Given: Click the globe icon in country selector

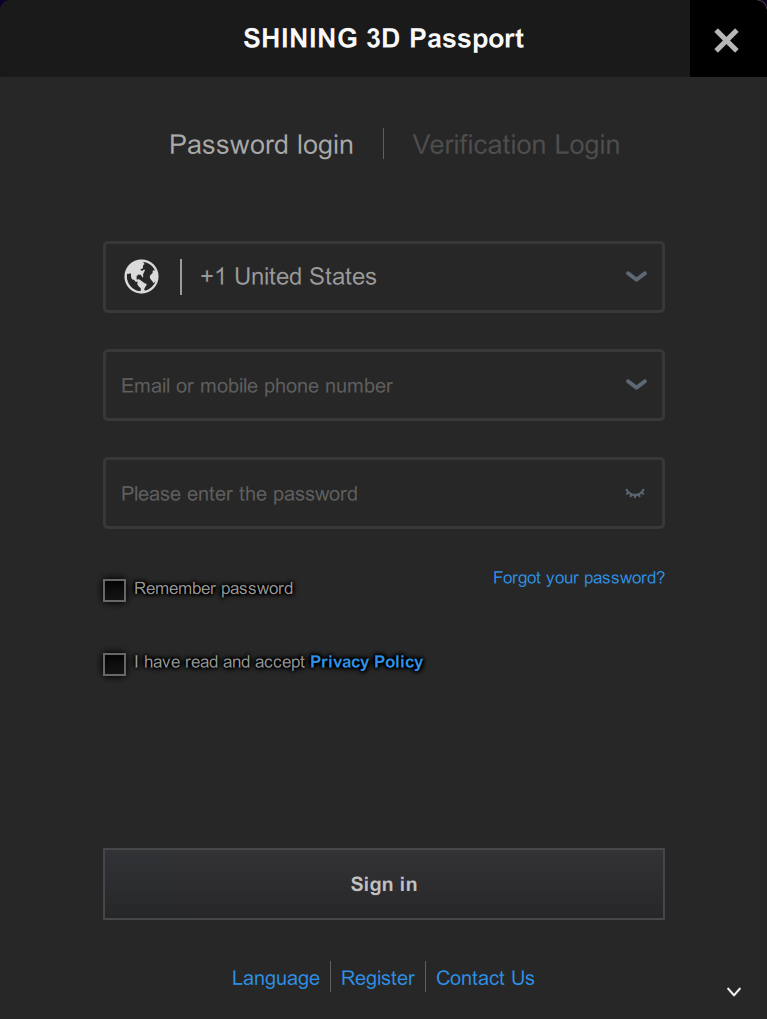Looking at the screenshot, I should click(x=141, y=276).
